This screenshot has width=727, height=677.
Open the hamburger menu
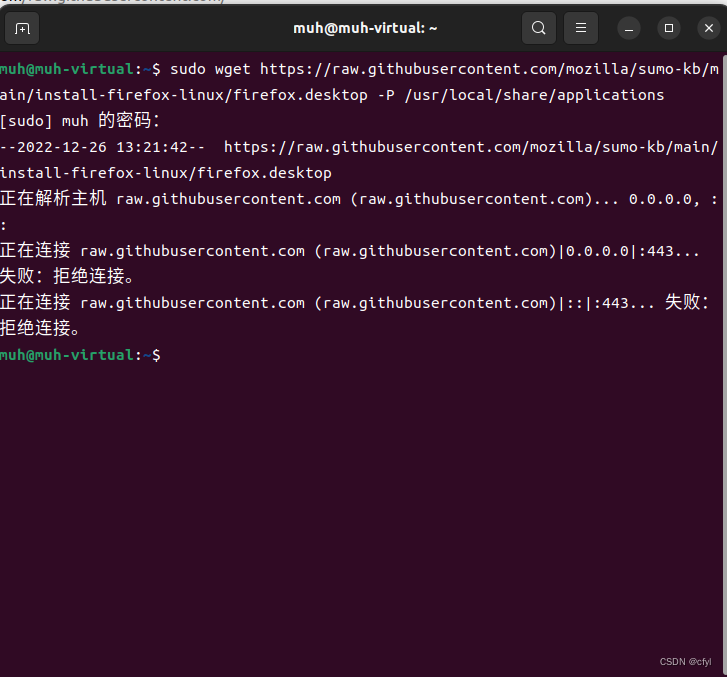(x=581, y=28)
